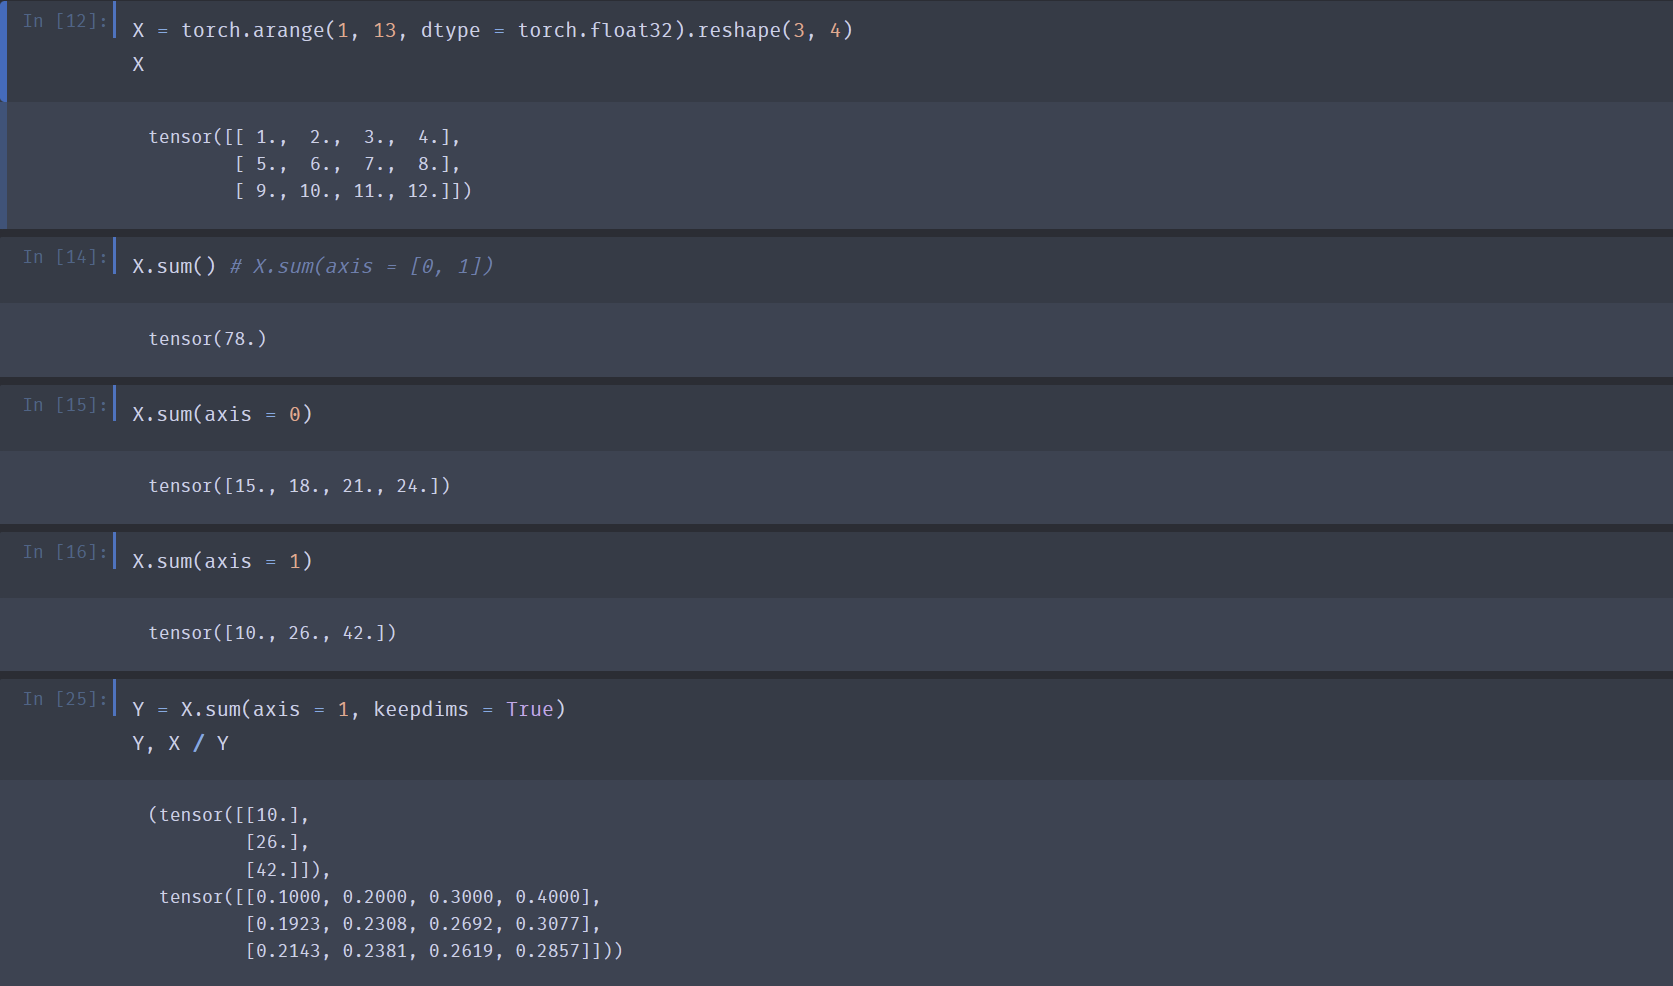This screenshot has height=986, width=1673.
Task: Click the In [25] prompt label
Action: pos(65,699)
